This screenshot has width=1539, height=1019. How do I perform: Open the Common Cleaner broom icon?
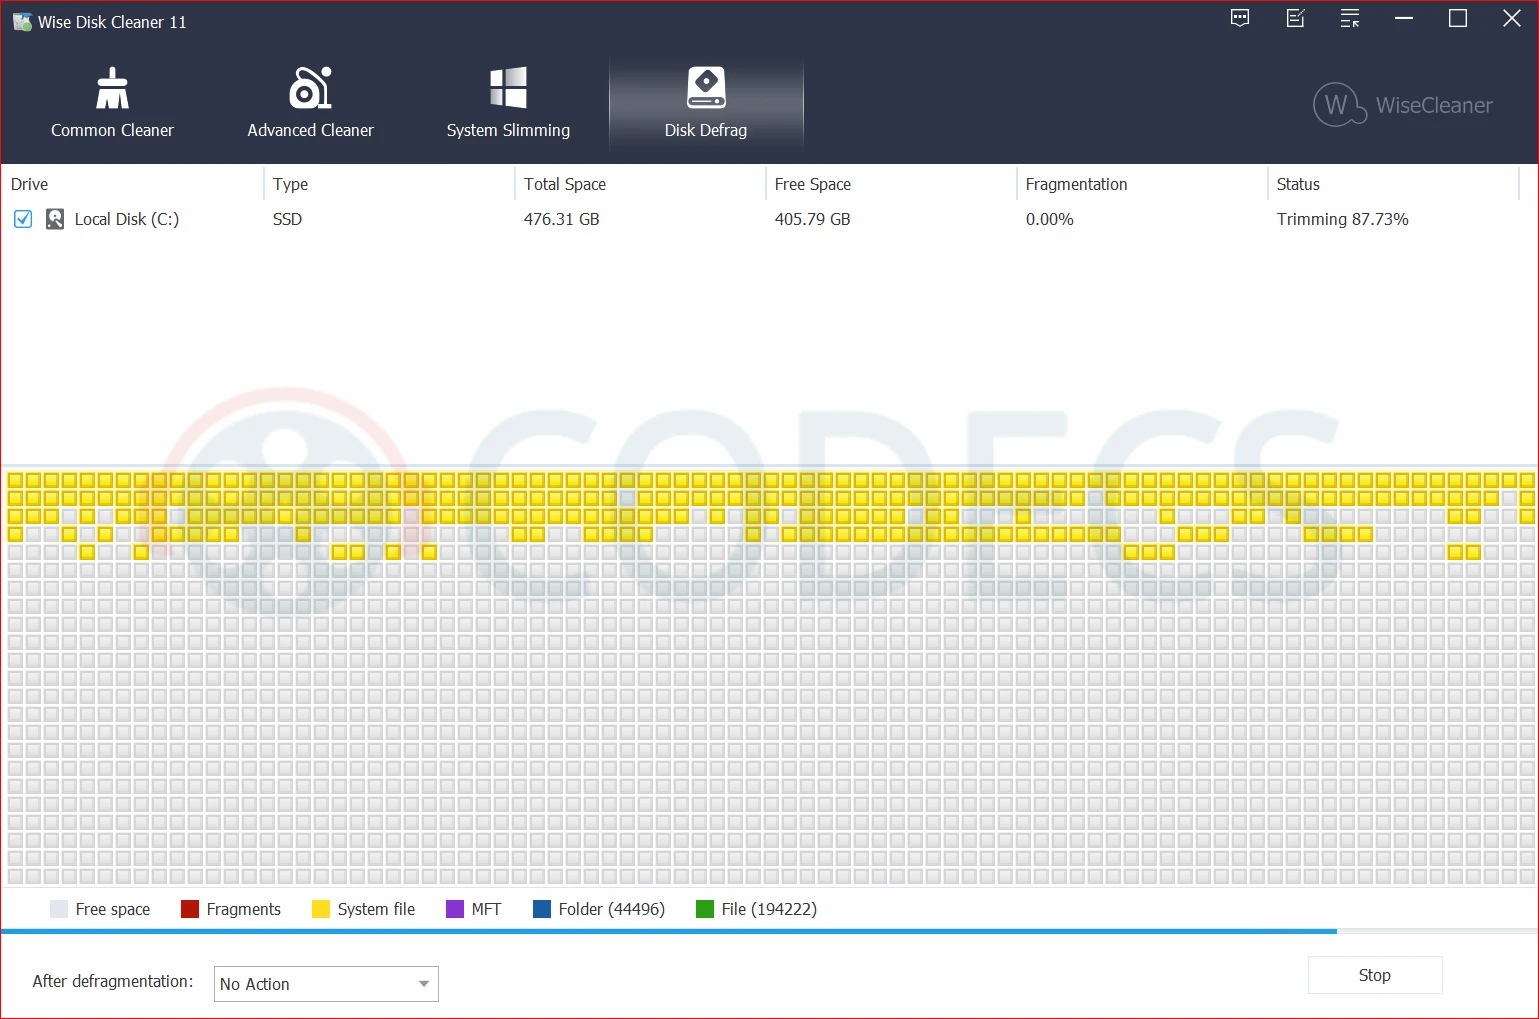pos(112,89)
